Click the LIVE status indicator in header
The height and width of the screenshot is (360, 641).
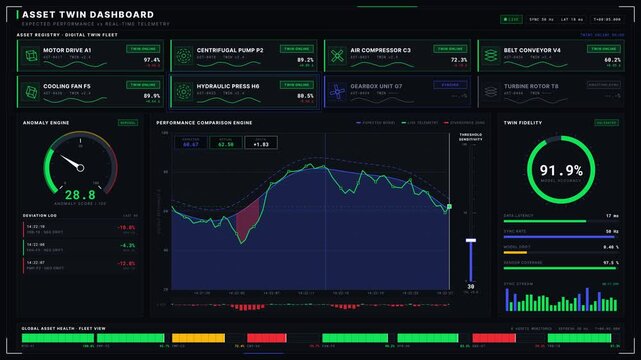coord(511,19)
